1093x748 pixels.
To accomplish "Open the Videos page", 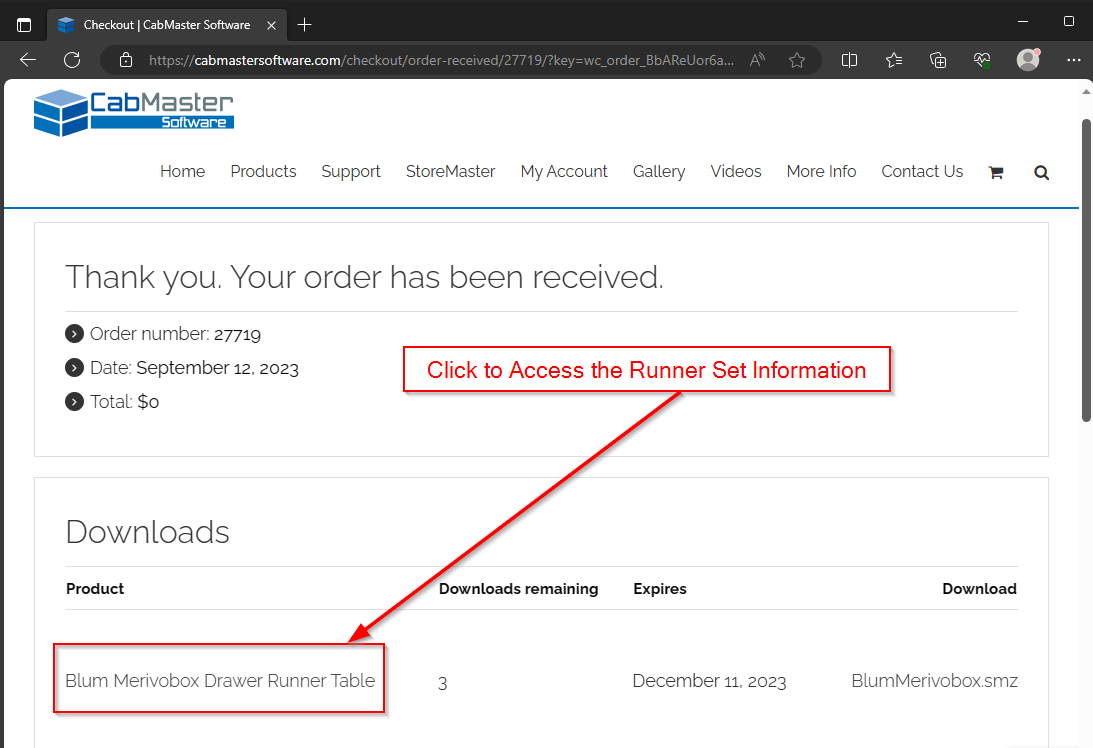I will pyautogui.click(x=735, y=171).
